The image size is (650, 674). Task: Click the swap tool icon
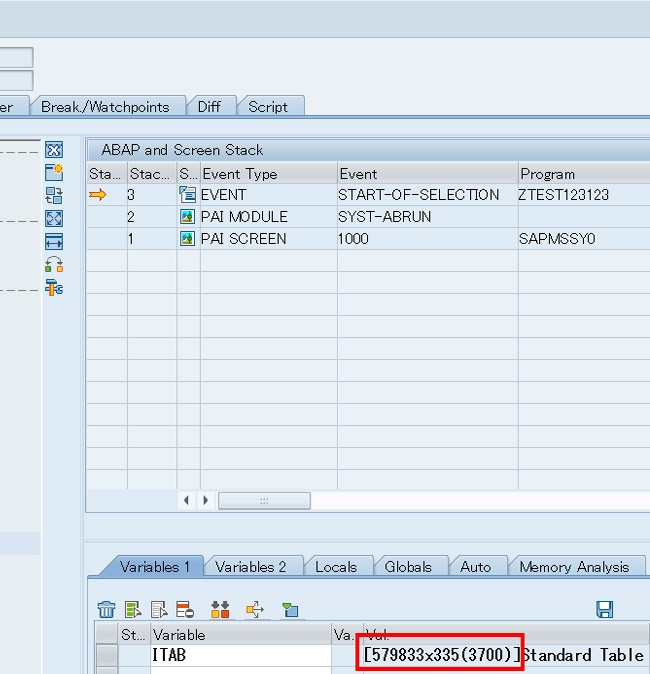pyautogui.click(x=54, y=195)
